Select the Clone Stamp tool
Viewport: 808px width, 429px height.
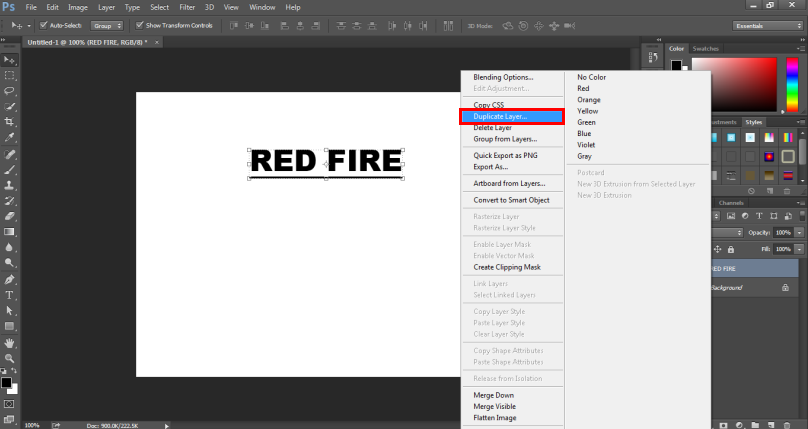pos(9,185)
